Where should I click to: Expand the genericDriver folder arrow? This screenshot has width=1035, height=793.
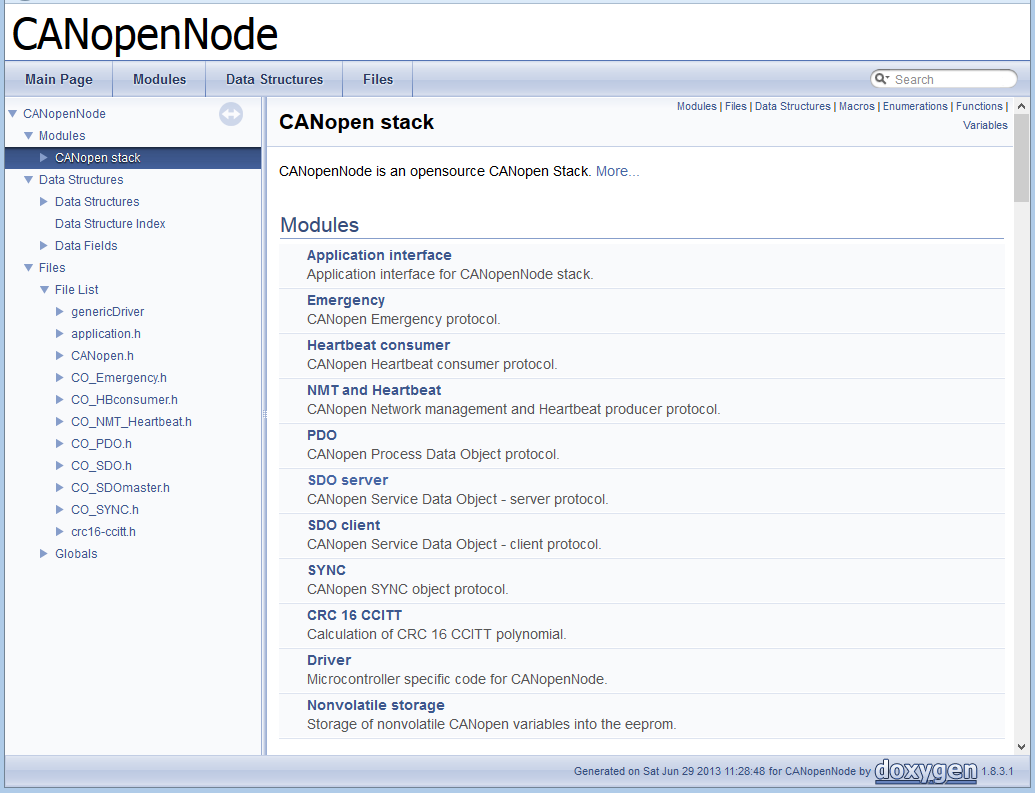[59, 312]
